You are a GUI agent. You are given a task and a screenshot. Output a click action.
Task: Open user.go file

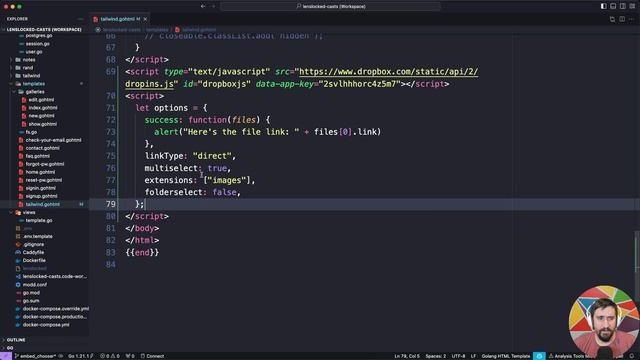(34, 52)
